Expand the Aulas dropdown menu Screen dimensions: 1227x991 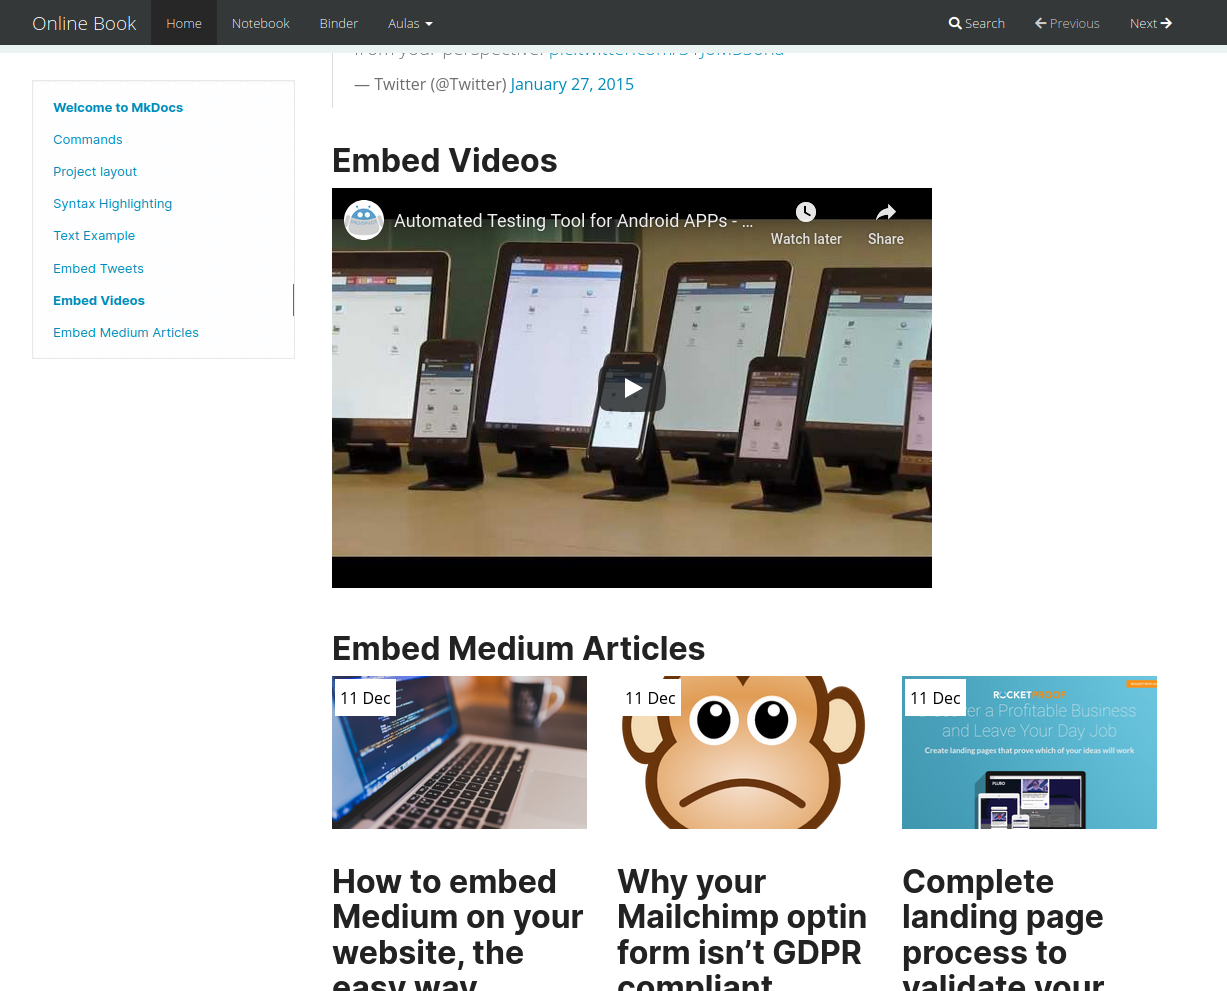click(x=410, y=23)
